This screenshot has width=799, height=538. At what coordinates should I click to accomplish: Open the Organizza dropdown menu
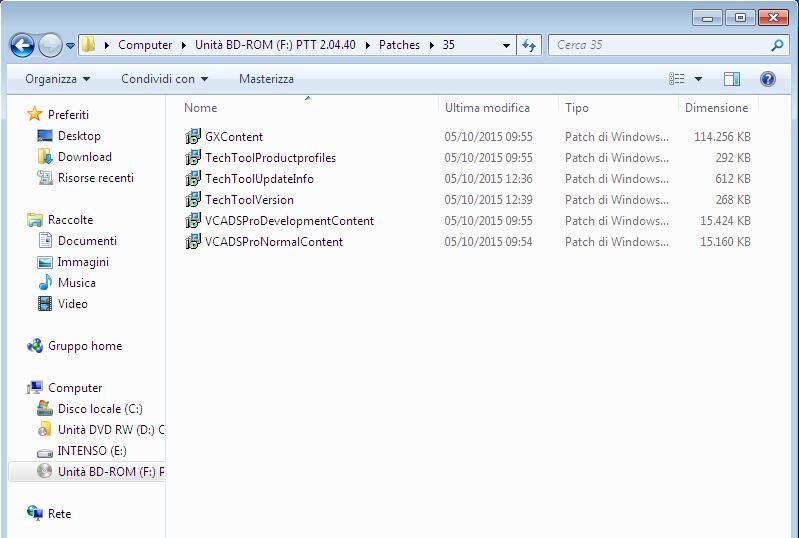pyautogui.click(x=57, y=79)
